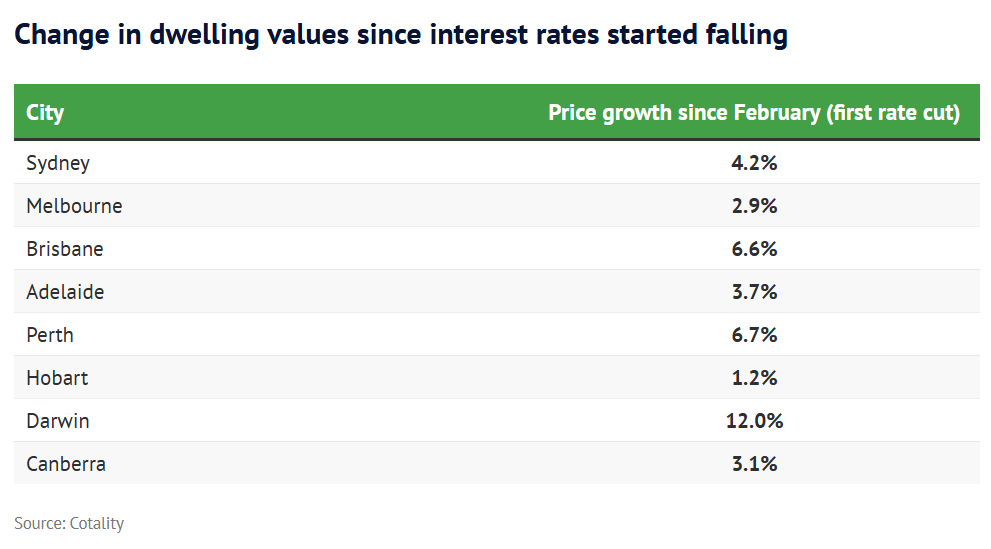Click the 12.0% value for Darwin
991x549 pixels.
[754, 421]
